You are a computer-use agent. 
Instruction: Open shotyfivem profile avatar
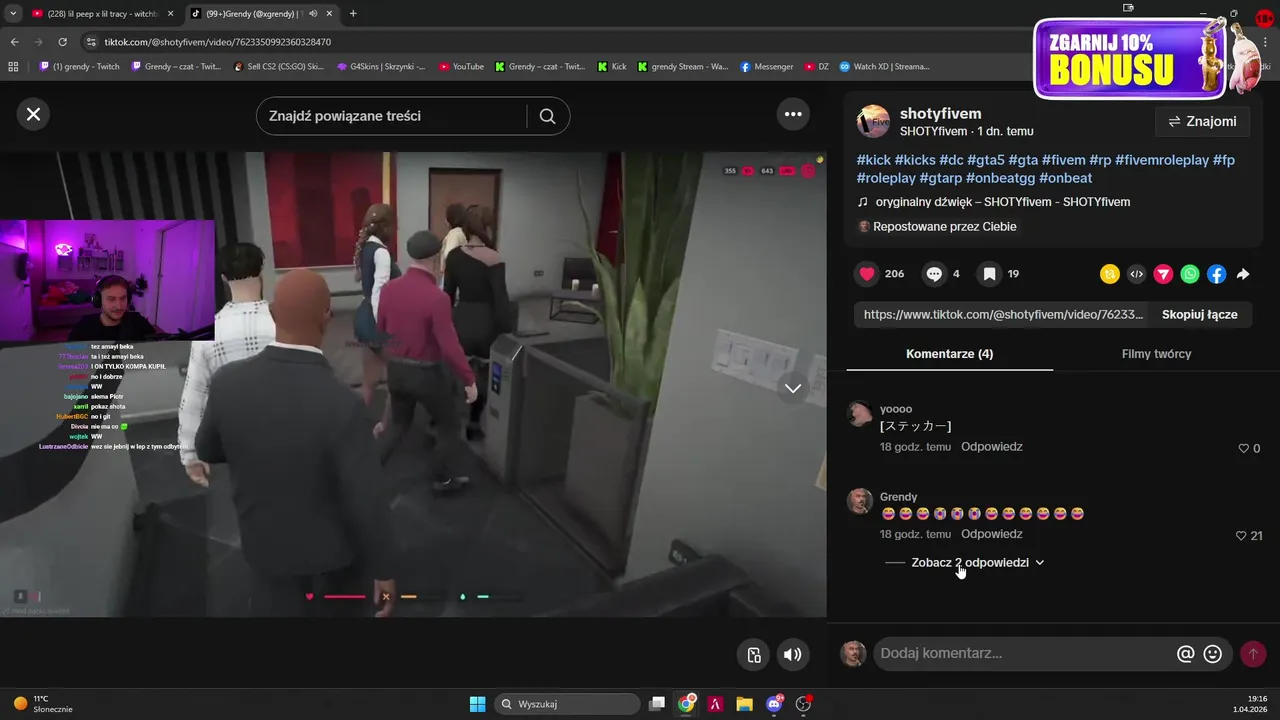click(x=873, y=121)
